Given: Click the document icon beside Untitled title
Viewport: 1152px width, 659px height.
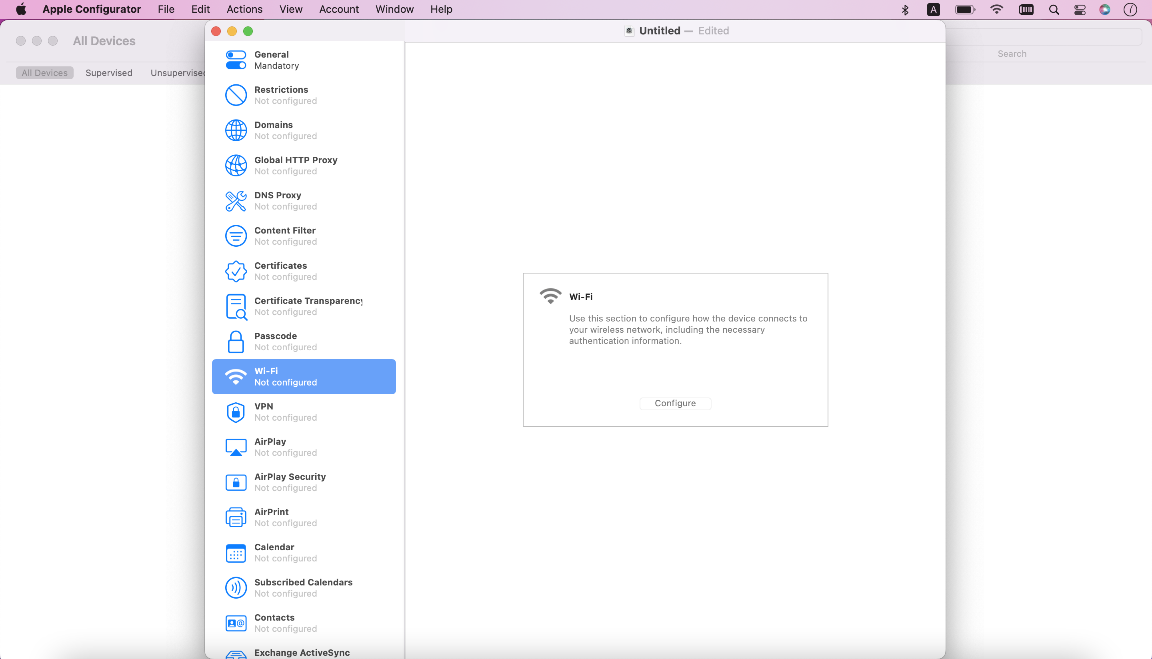Looking at the screenshot, I should 630,31.
